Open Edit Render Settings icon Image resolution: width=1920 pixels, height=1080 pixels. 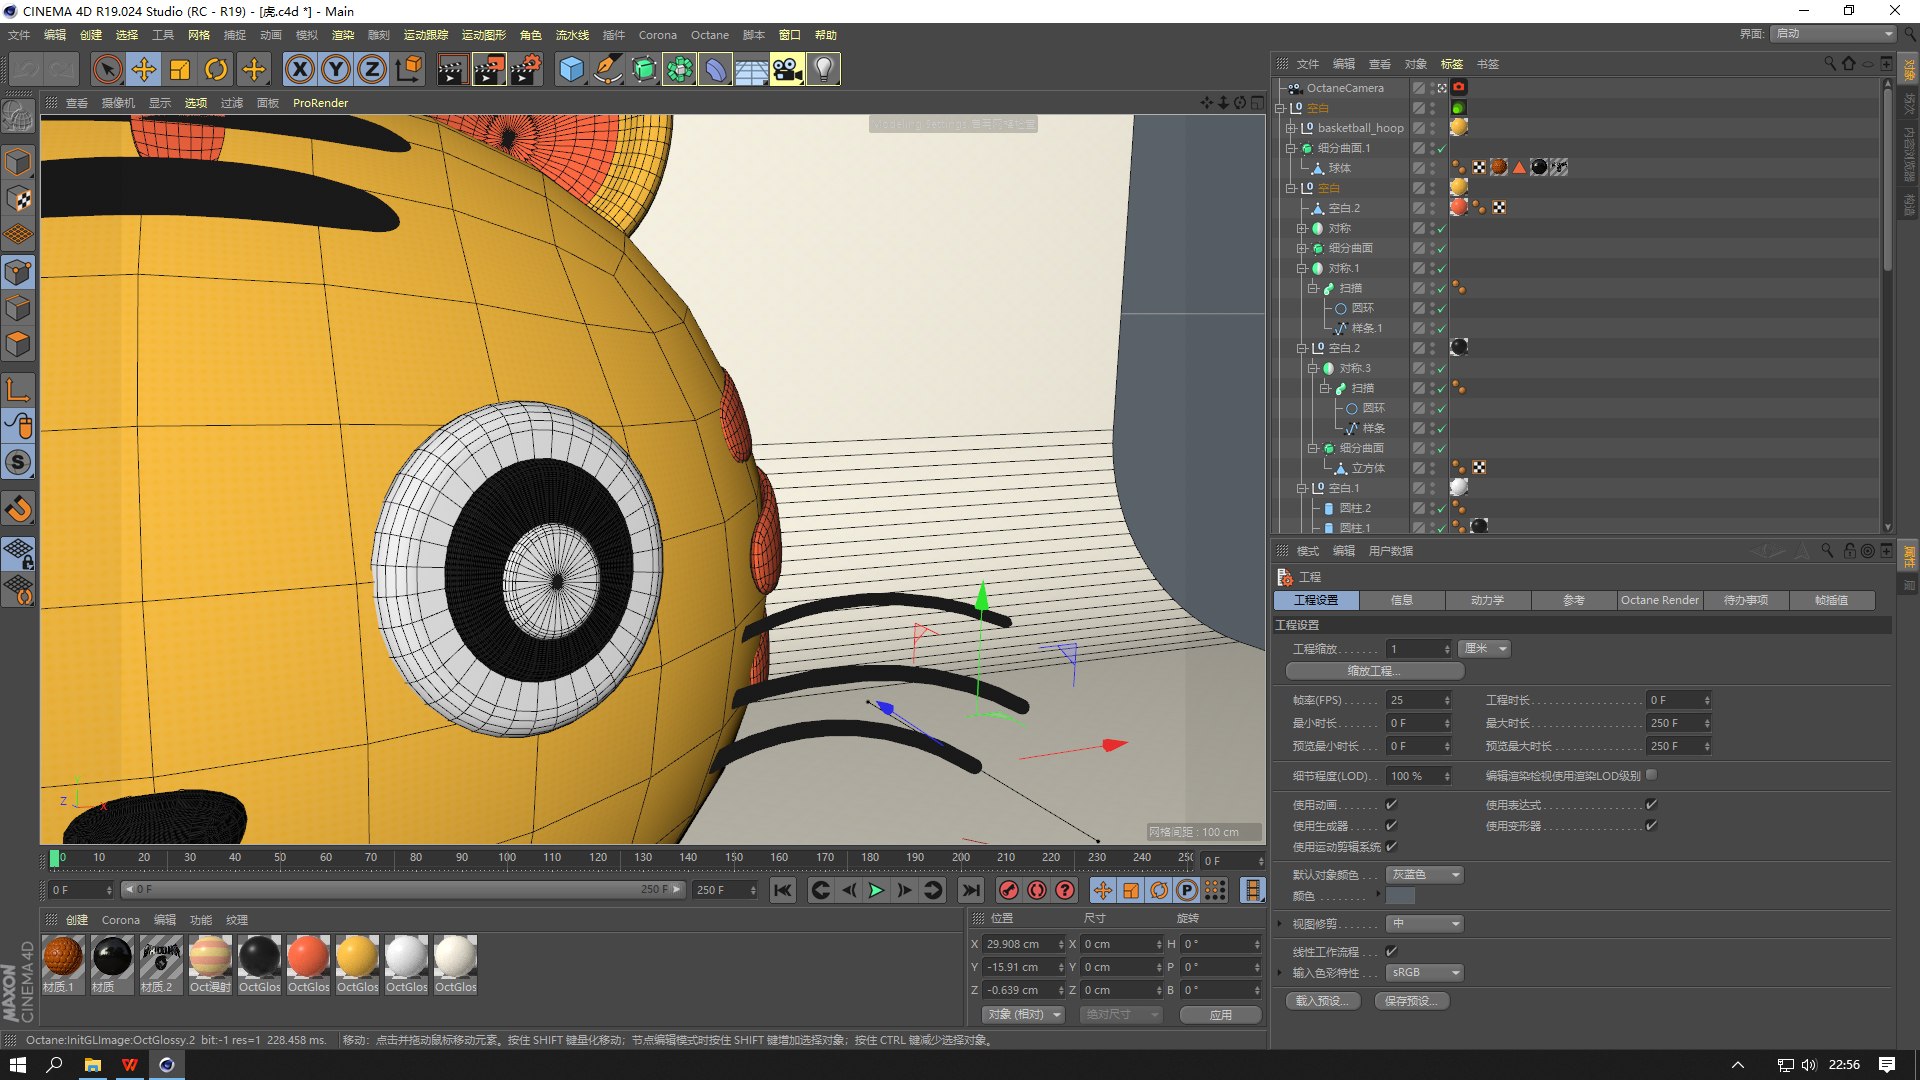pyautogui.click(x=525, y=70)
